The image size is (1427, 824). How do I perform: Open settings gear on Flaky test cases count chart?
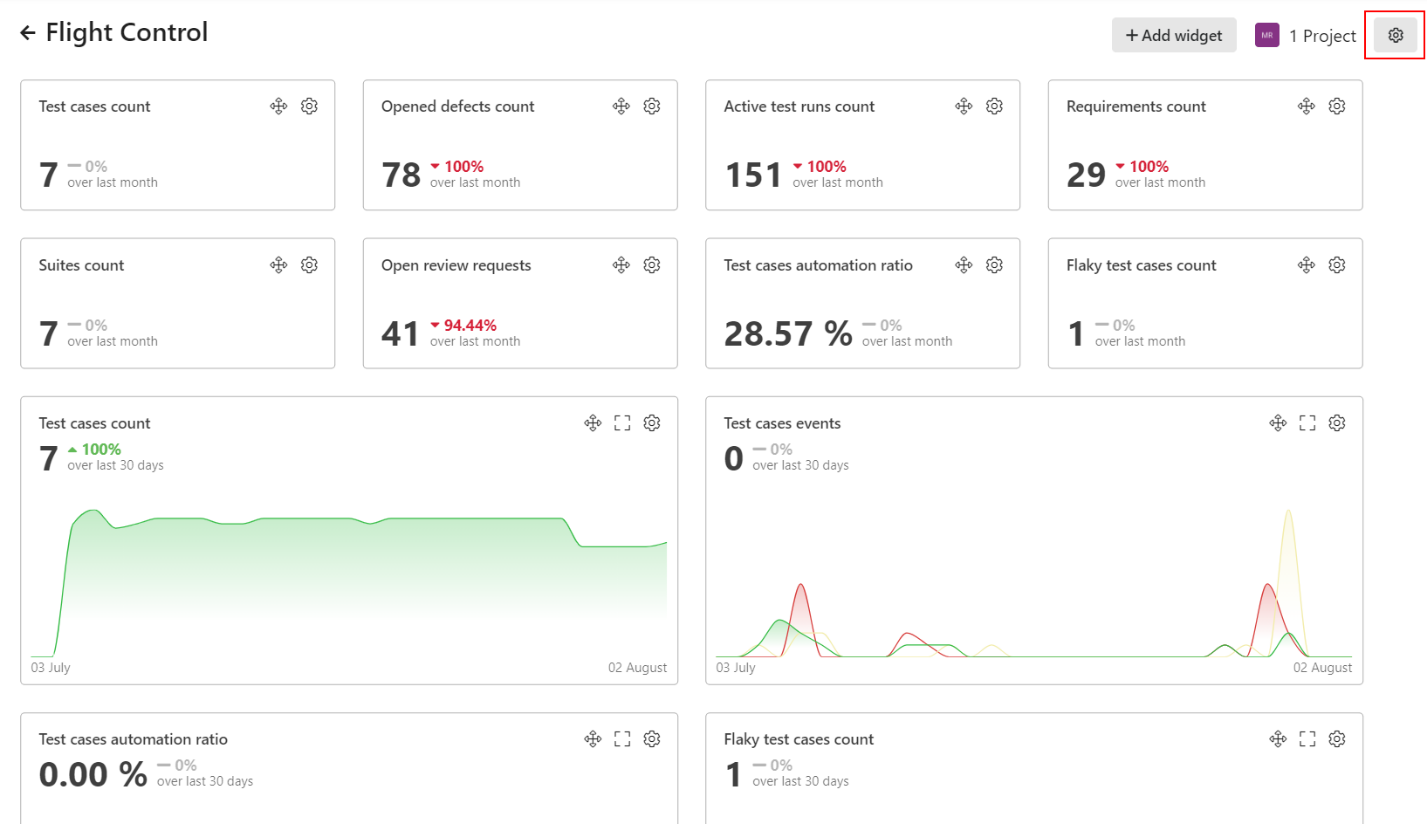tap(1337, 739)
